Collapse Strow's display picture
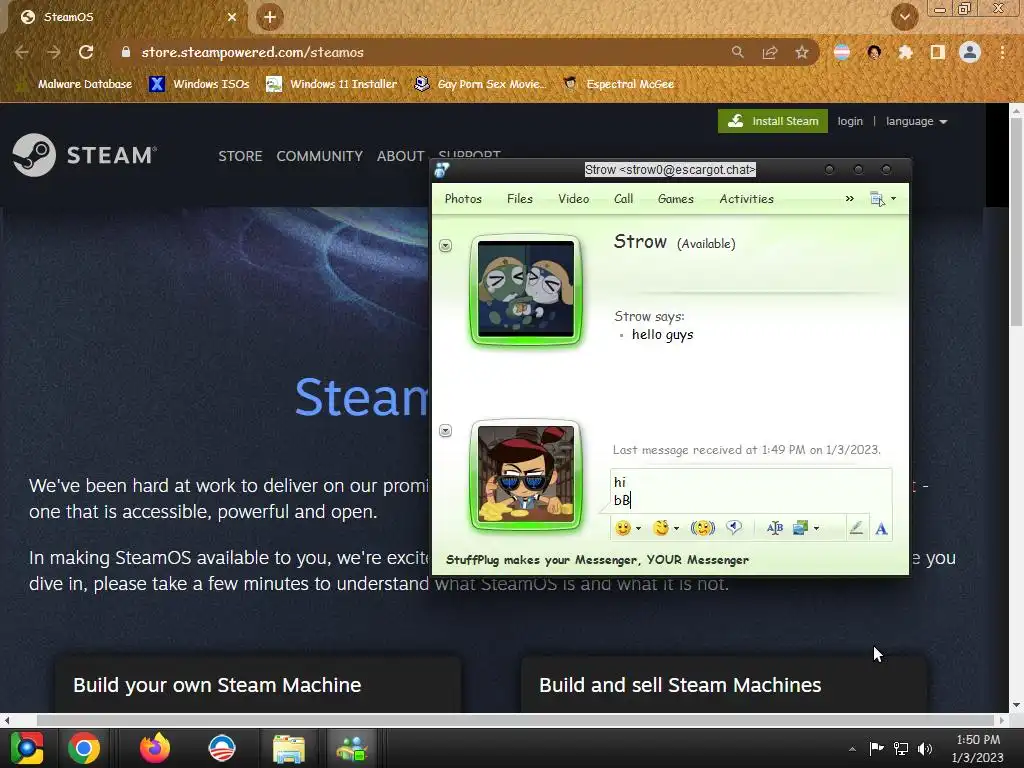This screenshot has width=1024, height=768. coord(445,246)
